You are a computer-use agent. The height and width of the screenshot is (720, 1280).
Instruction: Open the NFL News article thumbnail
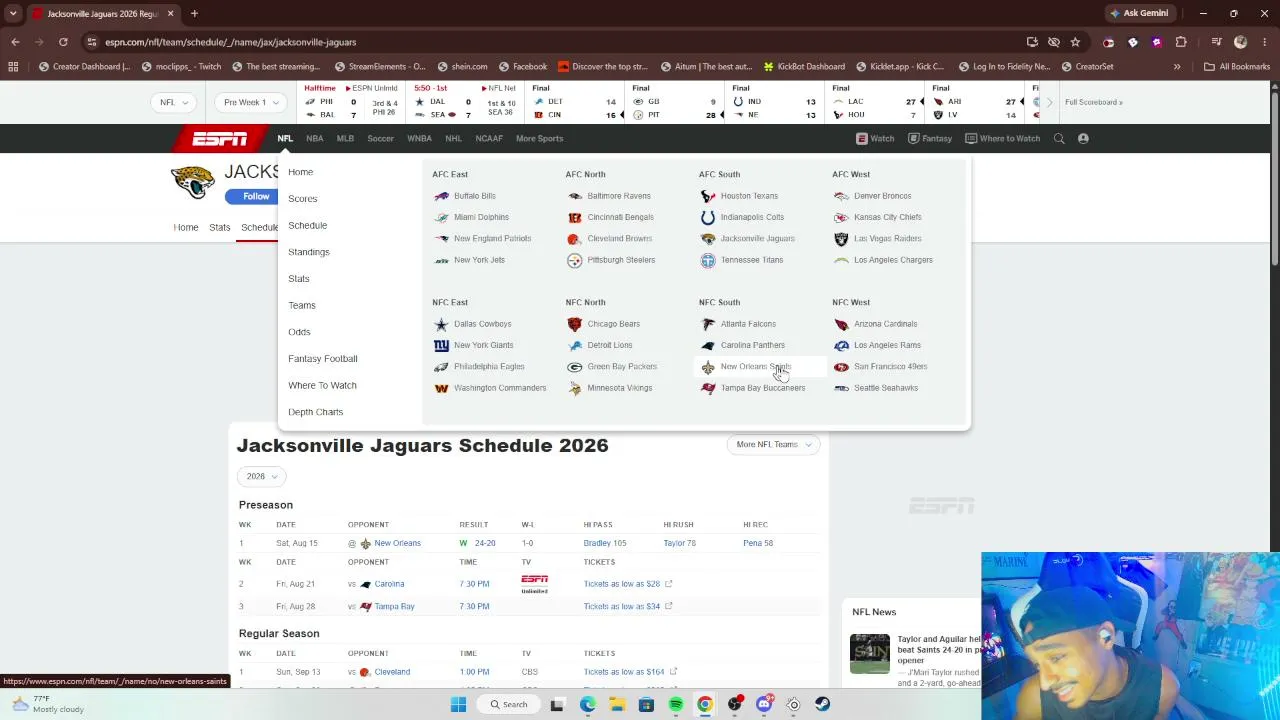click(869, 654)
